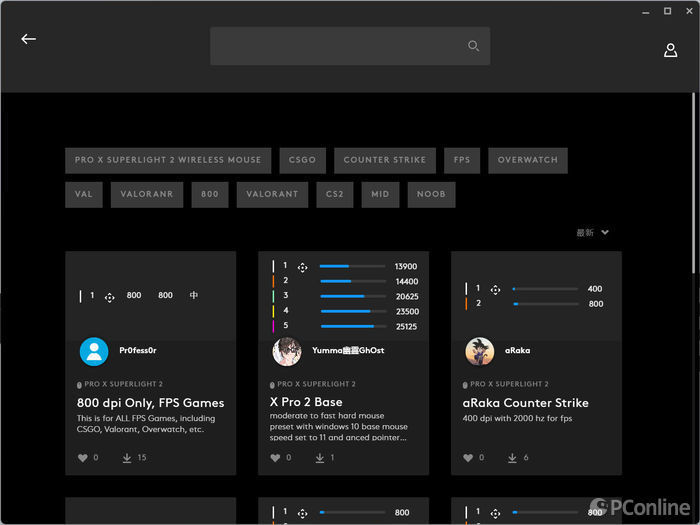Click DPI crosshair icon in X Pro 2 Base card

click(303, 267)
